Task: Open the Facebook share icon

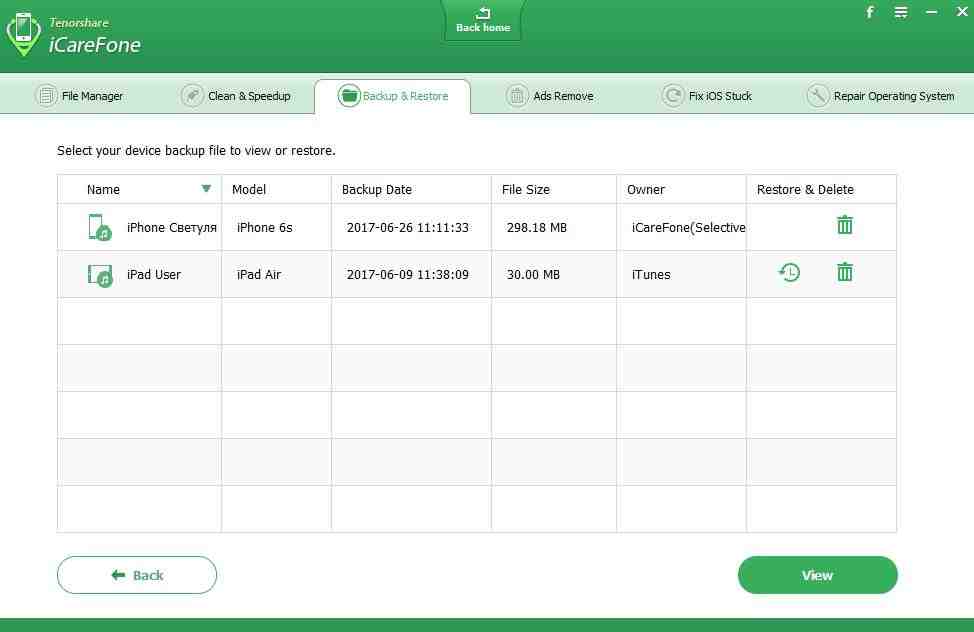Action: [x=870, y=12]
